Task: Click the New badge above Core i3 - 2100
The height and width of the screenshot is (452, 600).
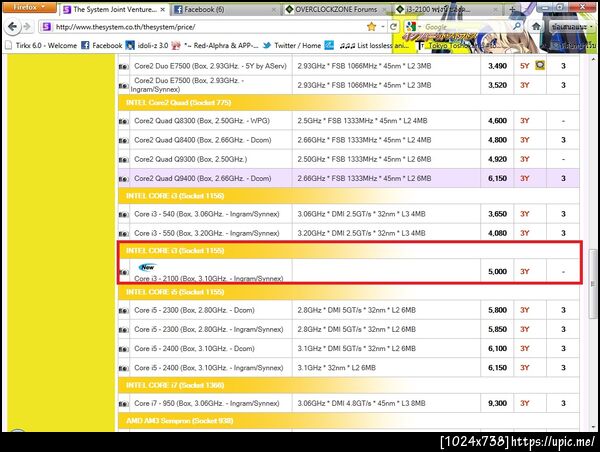Action: click(147, 267)
